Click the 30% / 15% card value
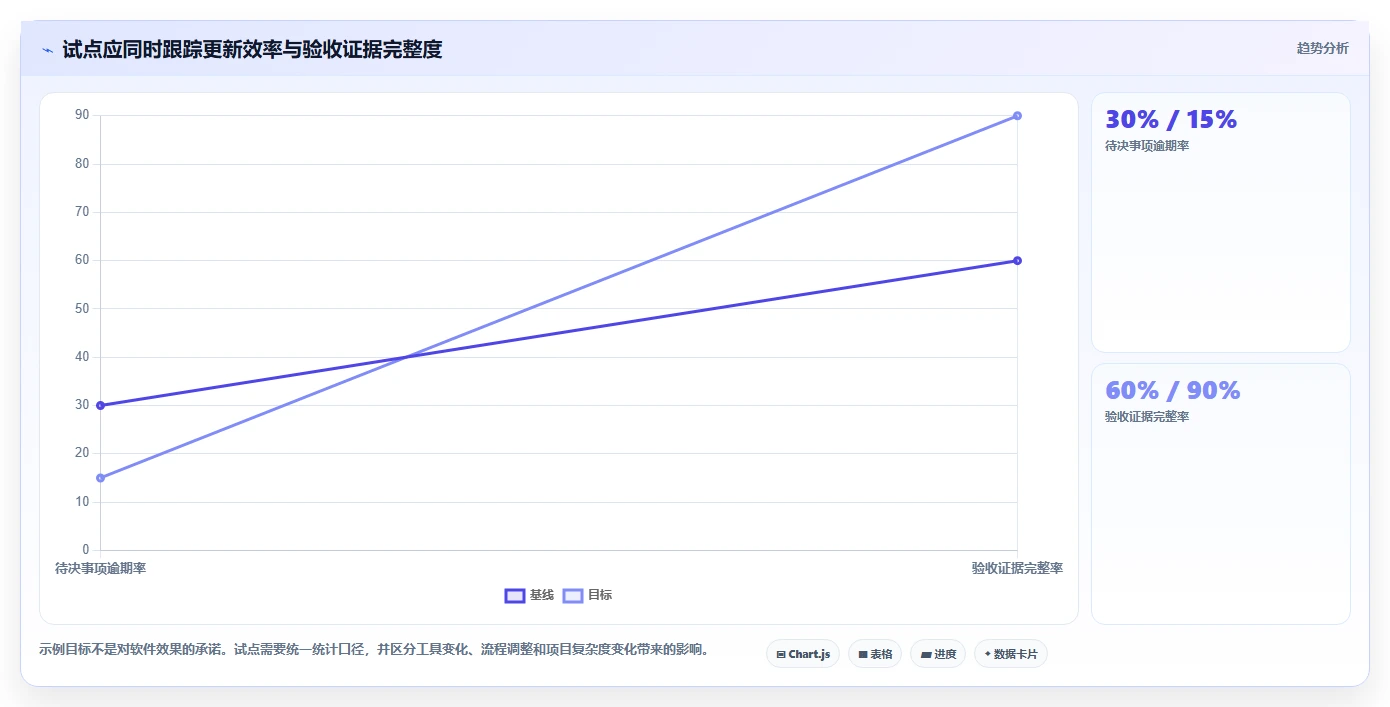The image size is (1390, 707). click(1171, 120)
